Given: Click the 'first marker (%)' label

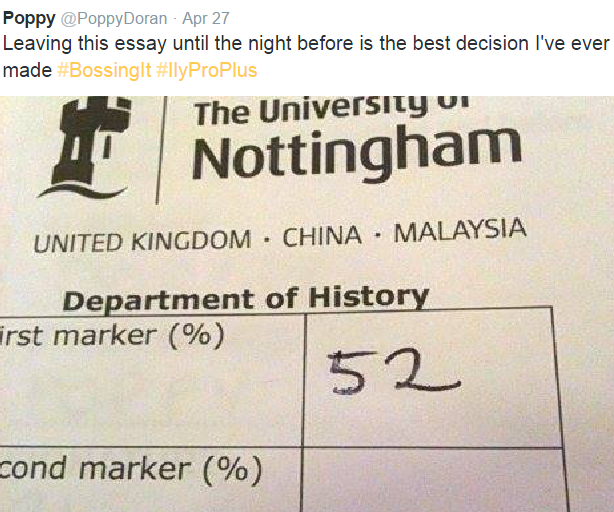Looking at the screenshot, I should 112,336.
